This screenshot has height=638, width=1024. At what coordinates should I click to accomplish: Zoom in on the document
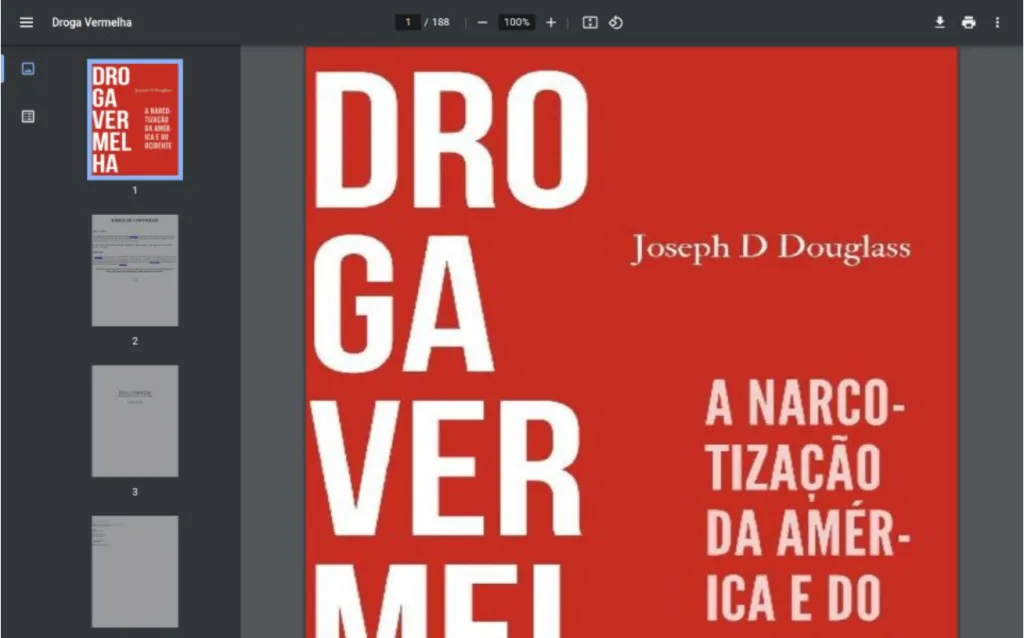551,21
